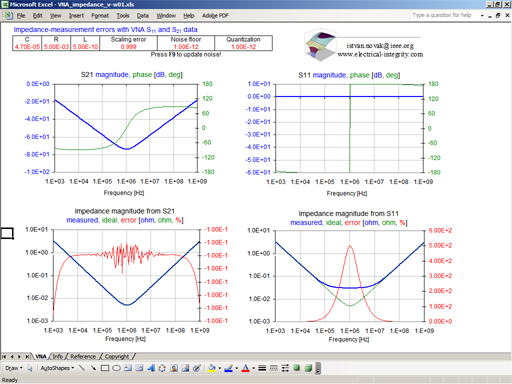The width and height of the screenshot is (512, 384).
Task: Select the C value cell 4.70E-05
Action: 27,47
